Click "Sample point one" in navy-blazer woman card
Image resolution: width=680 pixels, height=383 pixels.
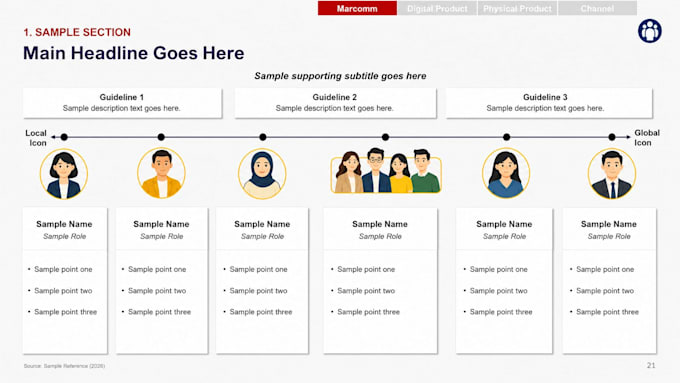(x=63, y=269)
